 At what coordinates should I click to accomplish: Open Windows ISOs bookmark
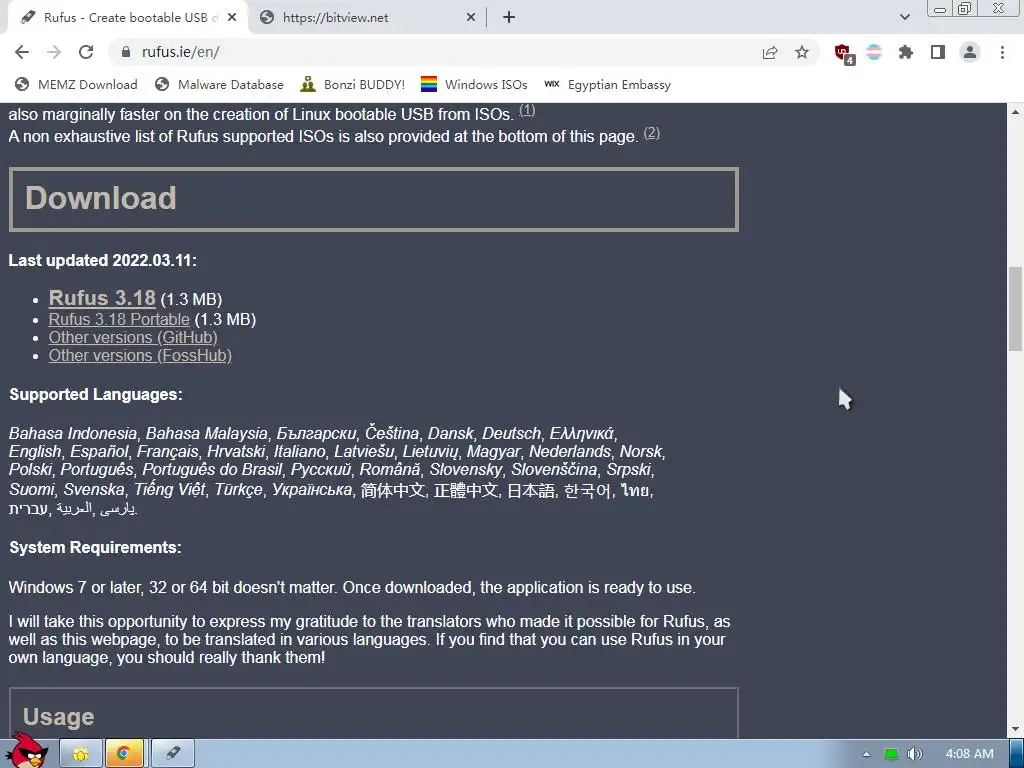coord(474,84)
